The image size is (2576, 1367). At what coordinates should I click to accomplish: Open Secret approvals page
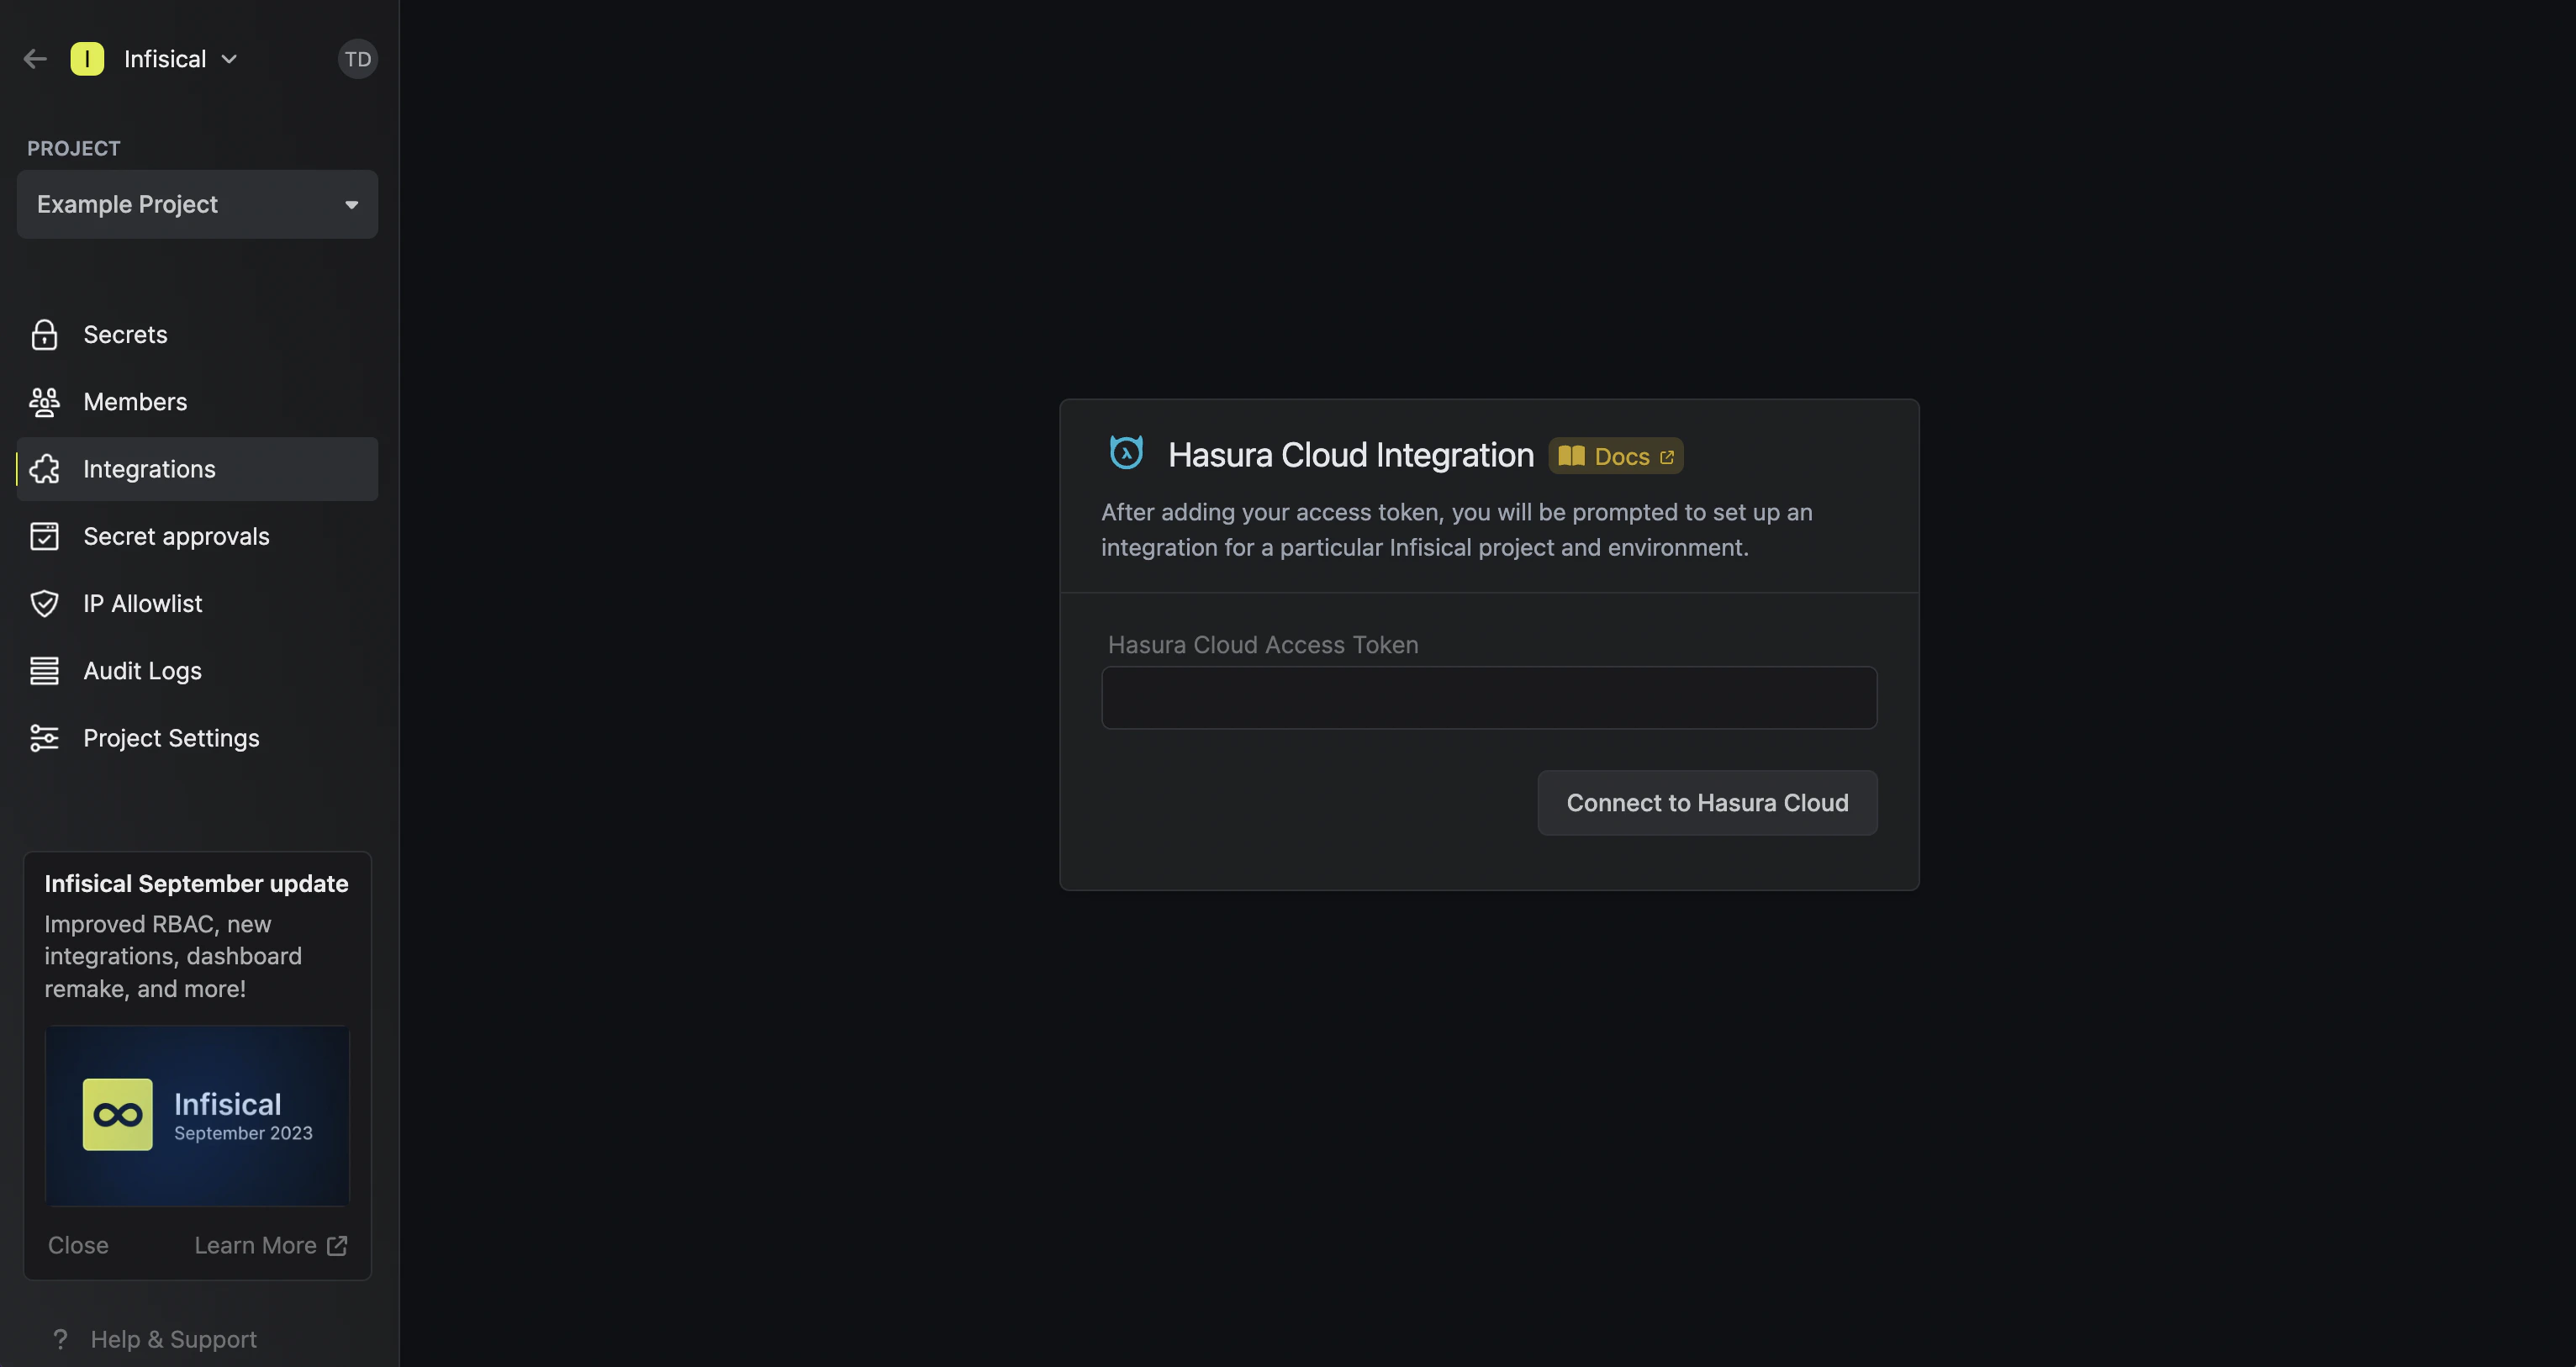197,536
